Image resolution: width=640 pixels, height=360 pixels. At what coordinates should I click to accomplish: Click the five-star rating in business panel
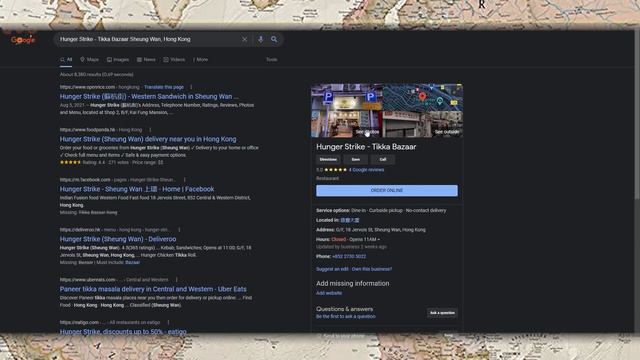(x=335, y=170)
